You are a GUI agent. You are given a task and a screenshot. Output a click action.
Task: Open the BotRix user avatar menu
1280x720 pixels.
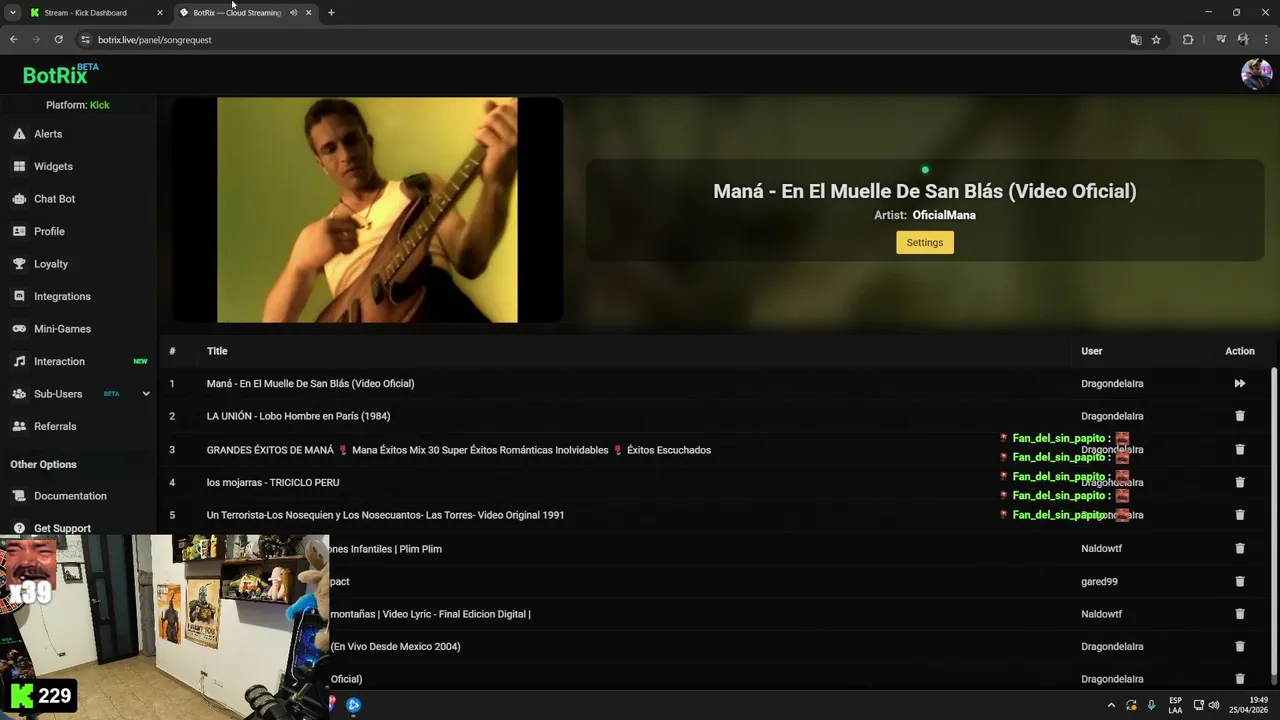(1256, 74)
